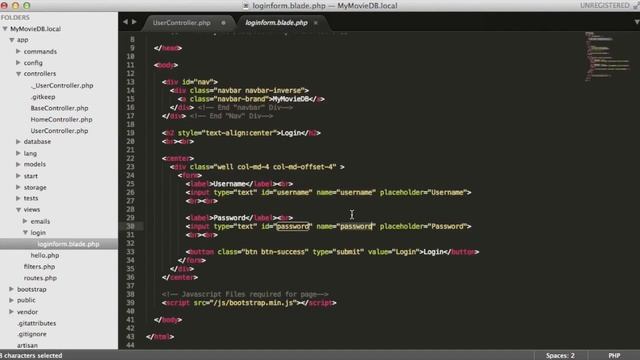
Task: Click the closing html tag line
Action: [160, 337]
